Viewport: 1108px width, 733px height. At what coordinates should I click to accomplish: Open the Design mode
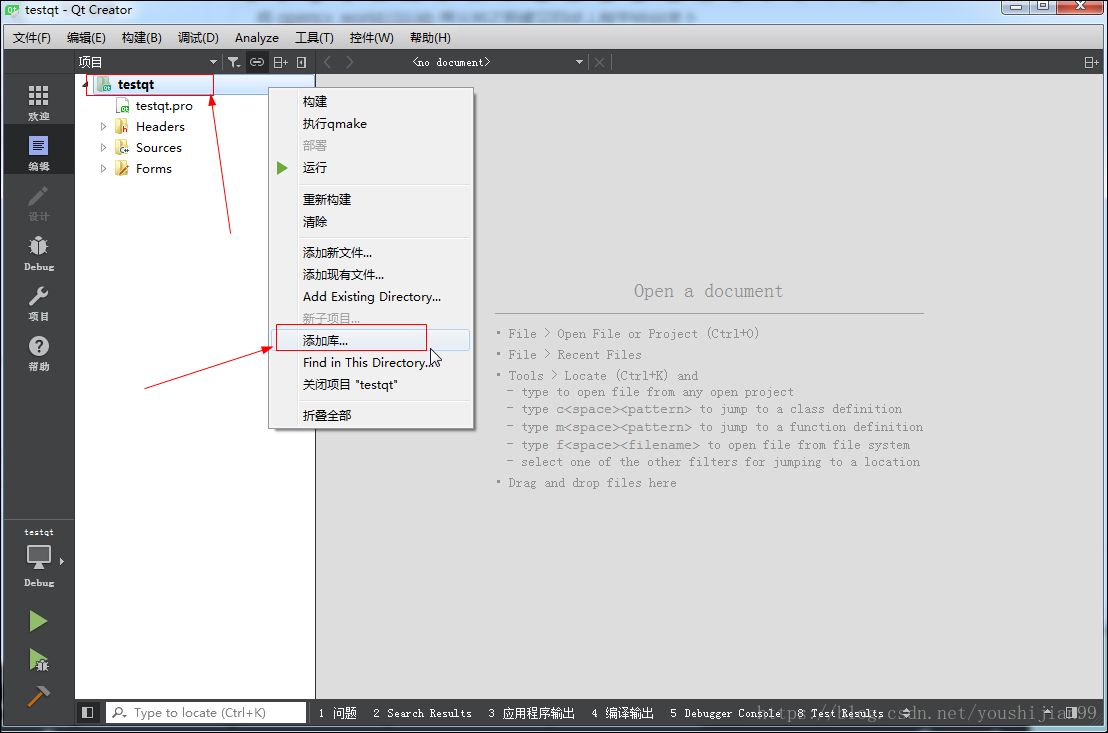coord(38,203)
